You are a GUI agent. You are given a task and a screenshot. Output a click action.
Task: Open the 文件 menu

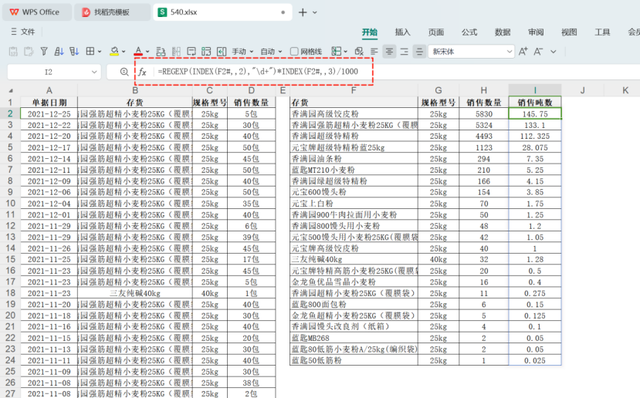[23, 32]
